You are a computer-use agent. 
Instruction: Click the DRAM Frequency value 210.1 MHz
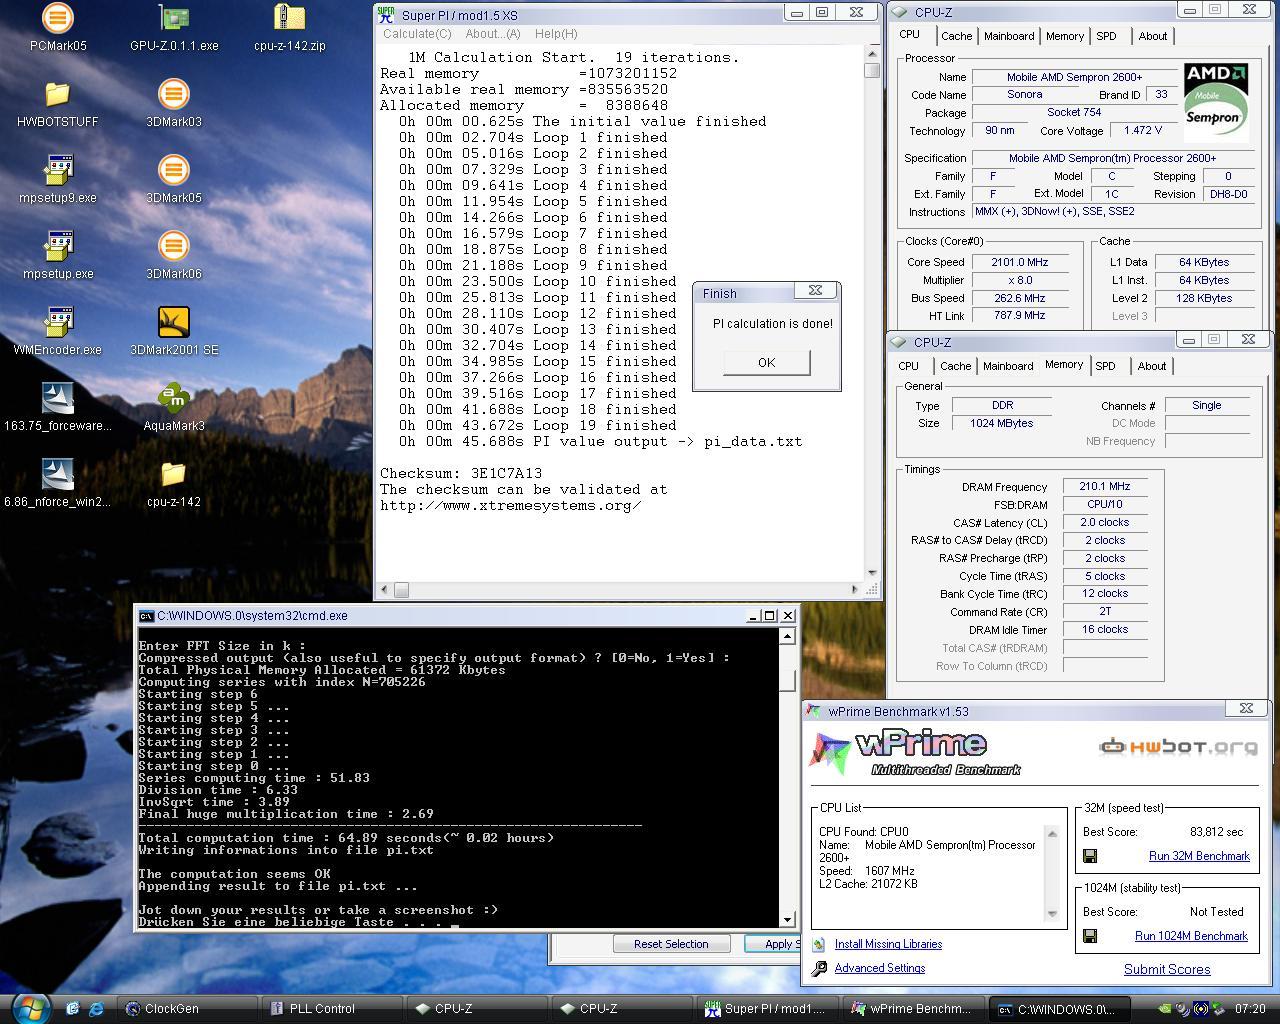(1104, 487)
